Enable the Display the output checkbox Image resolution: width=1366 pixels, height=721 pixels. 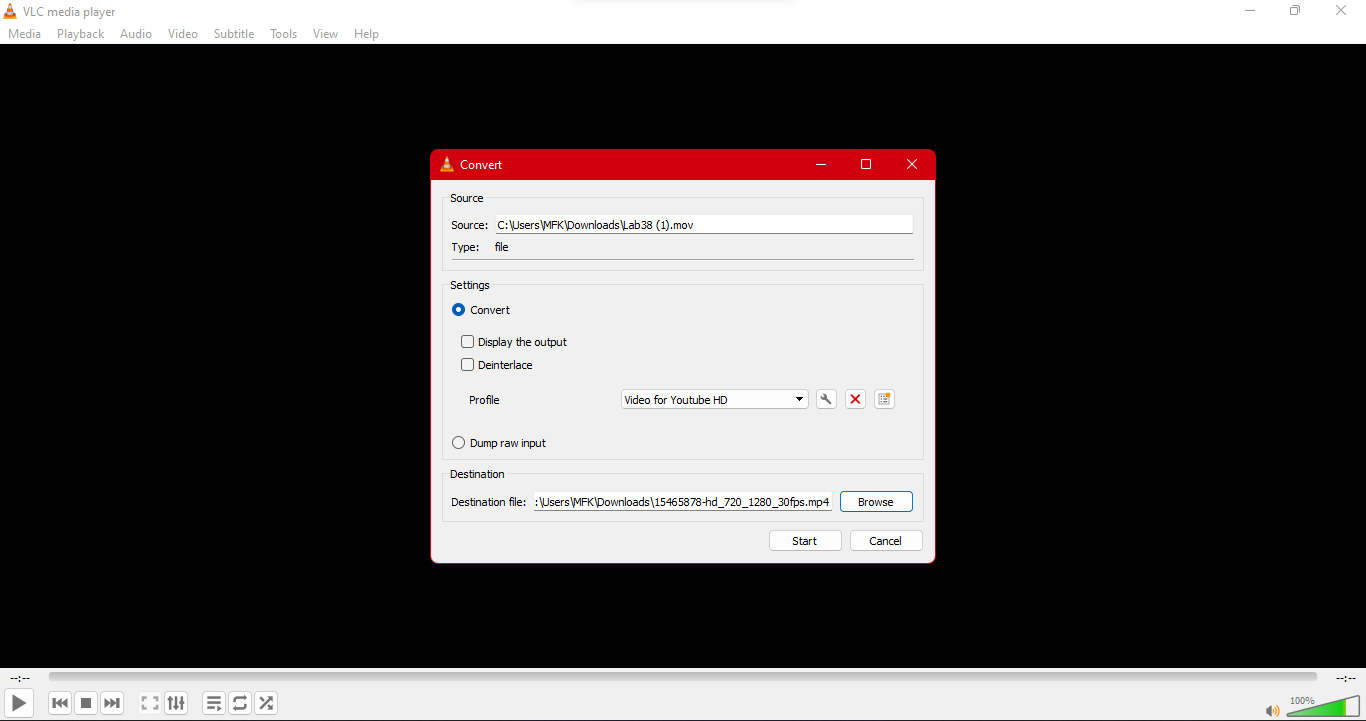[x=467, y=342]
